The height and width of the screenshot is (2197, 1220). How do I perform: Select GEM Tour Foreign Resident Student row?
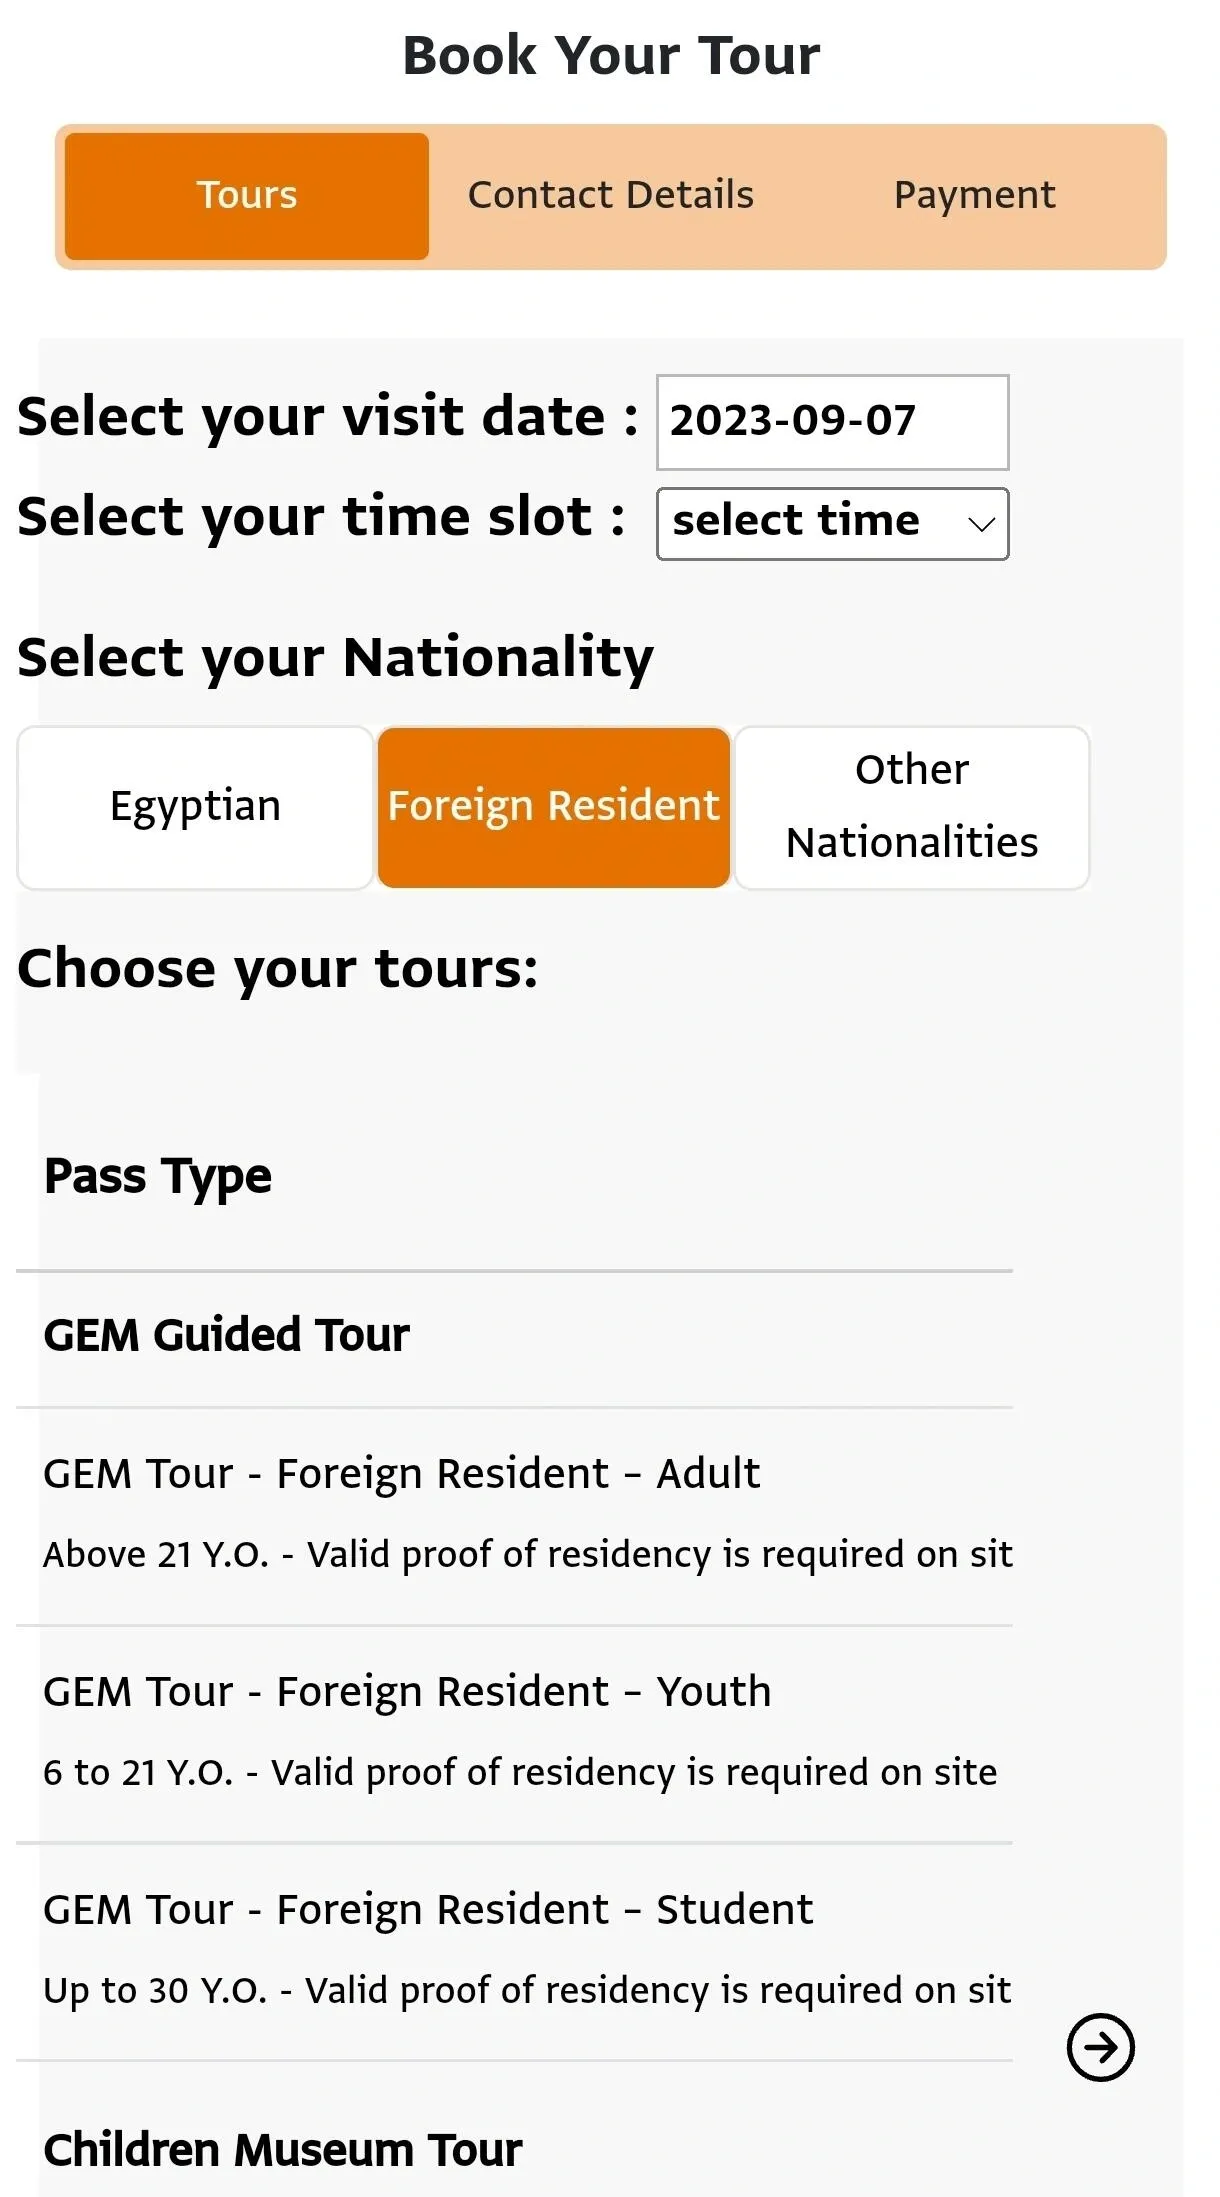pyautogui.click(x=428, y=1910)
